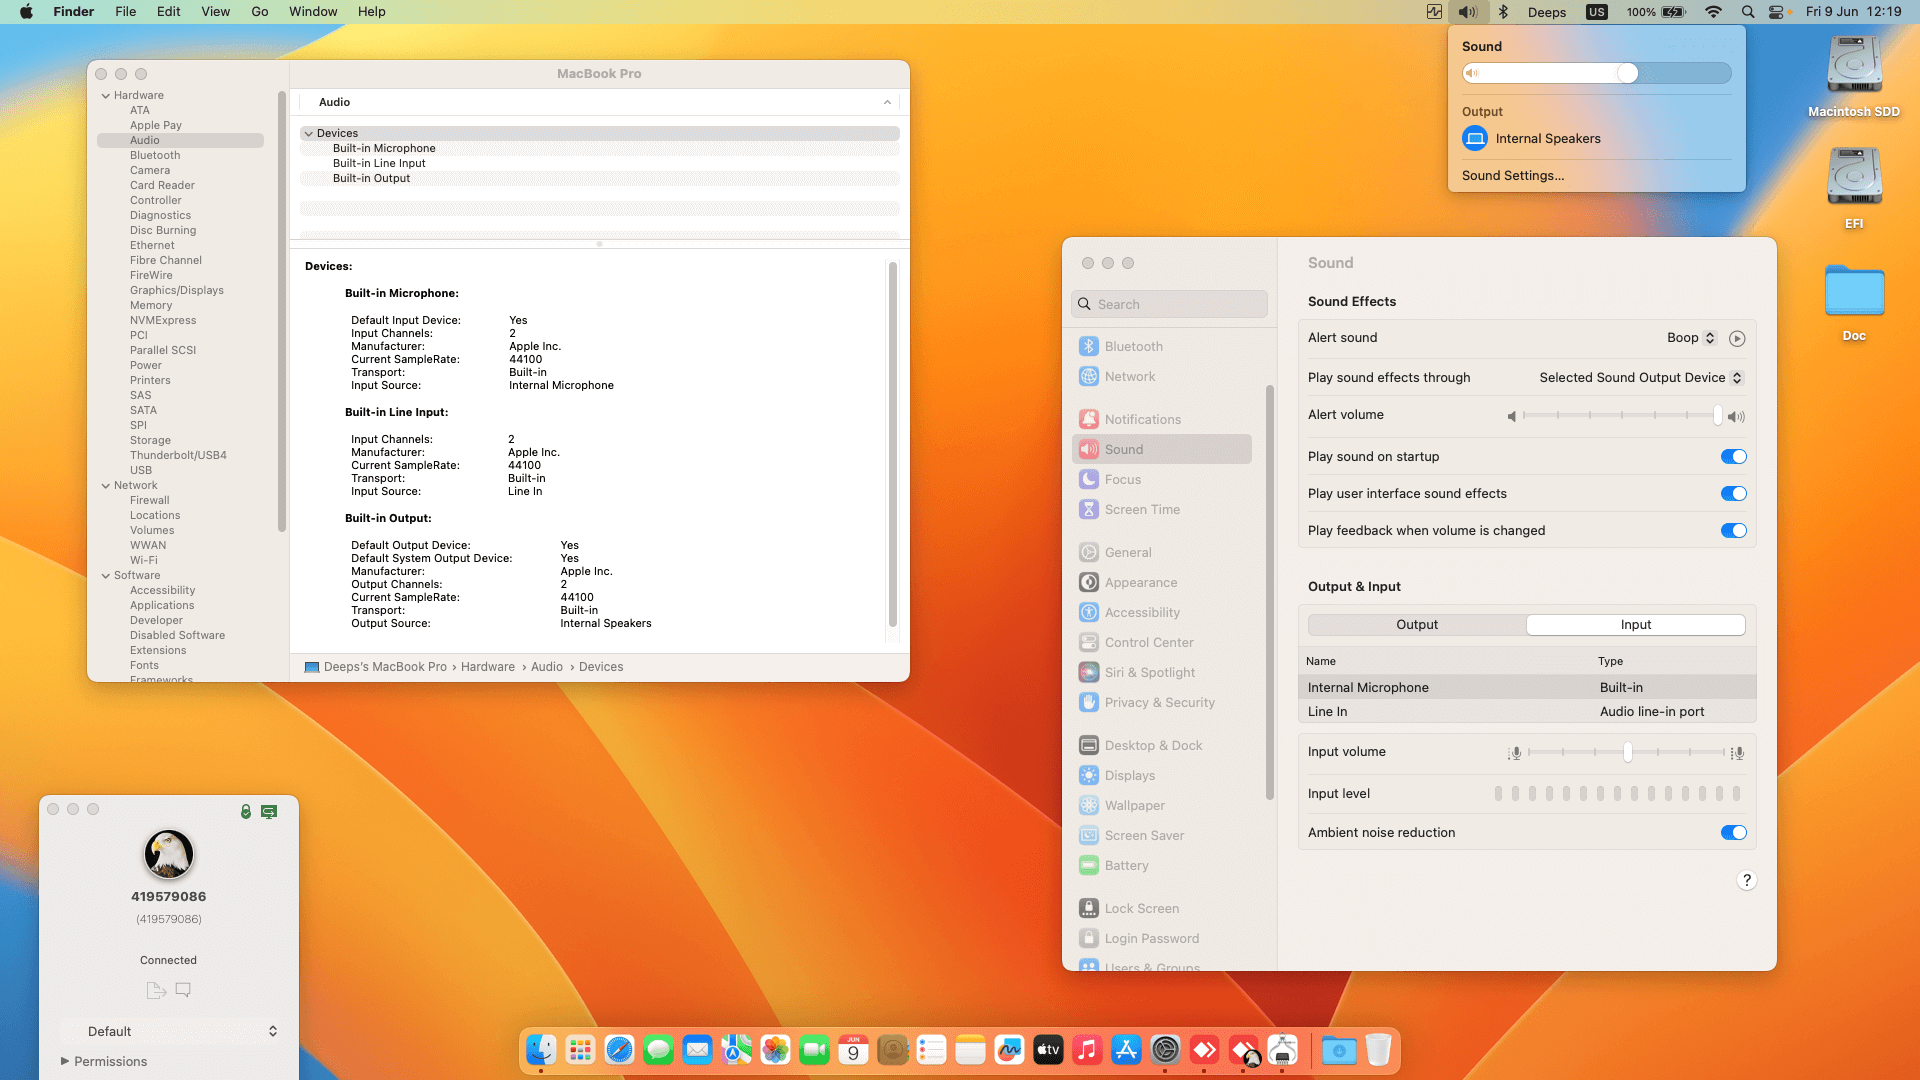Toggle Play feedback when volume is changed

tap(1733, 531)
